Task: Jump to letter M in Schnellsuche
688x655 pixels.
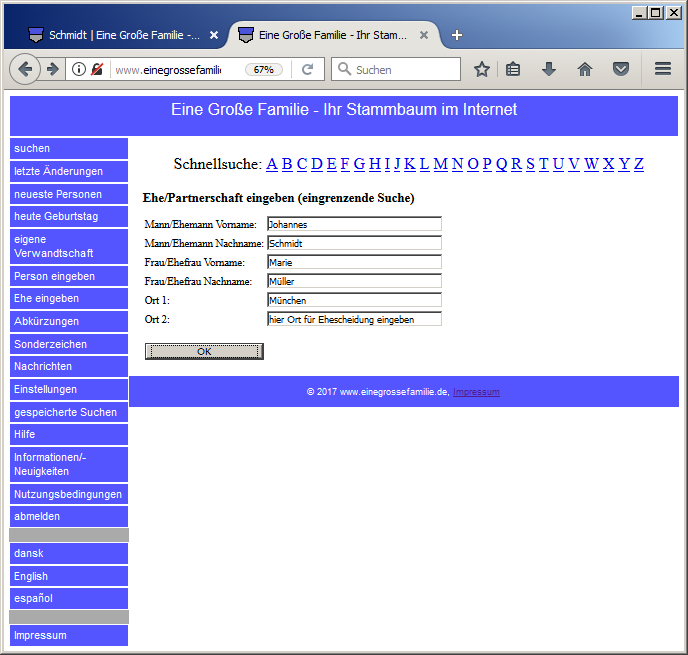Action: (x=440, y=164)
